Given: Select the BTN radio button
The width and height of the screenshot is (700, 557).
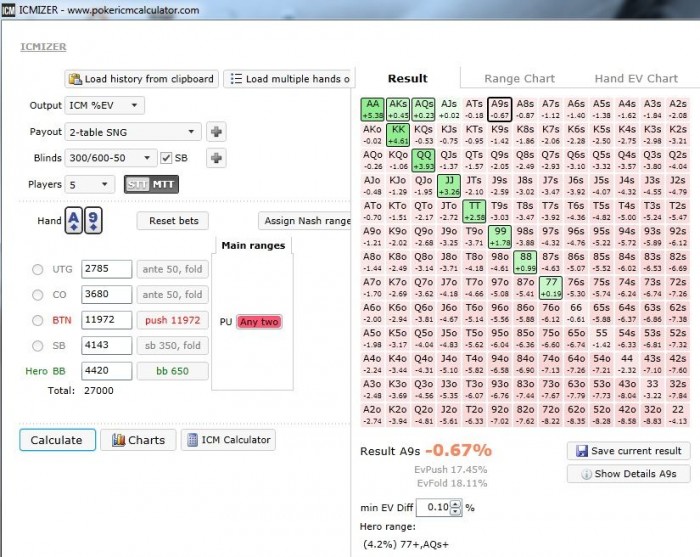Looking at the screenshot, I should 38,320.
